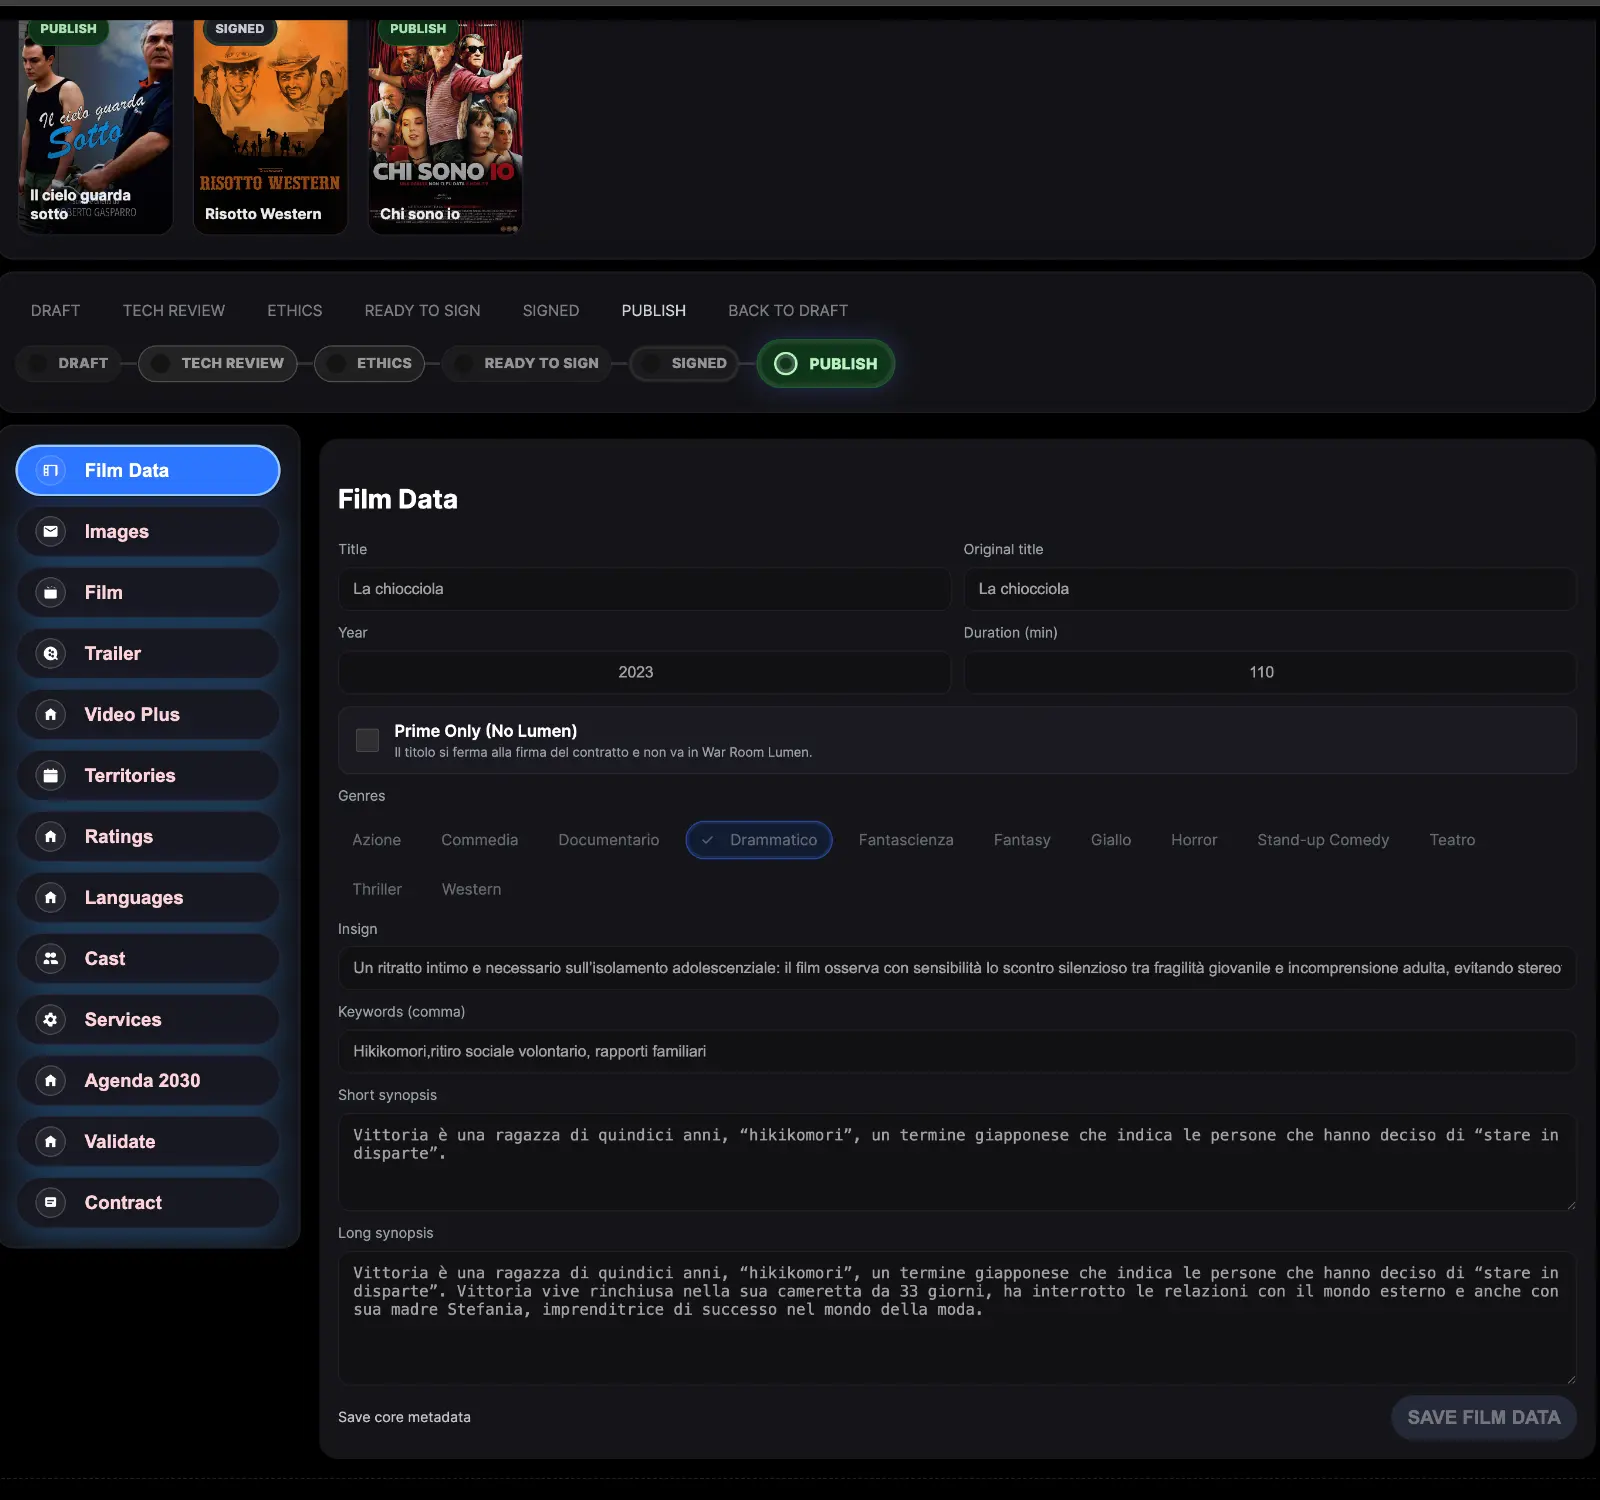
Task: Click the Territories sidebar icon
Action: (51, 775)
